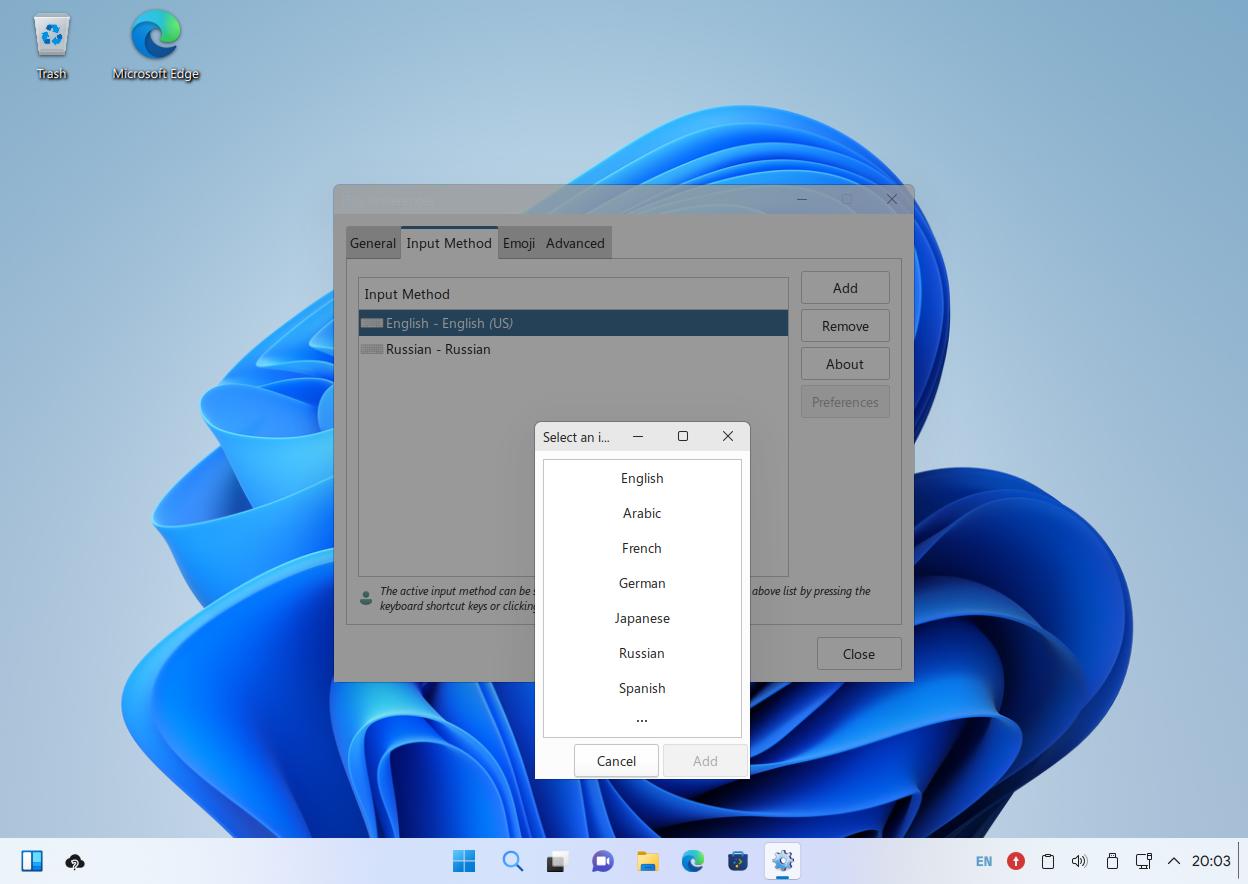Select French in the language list

coord(642,548)
